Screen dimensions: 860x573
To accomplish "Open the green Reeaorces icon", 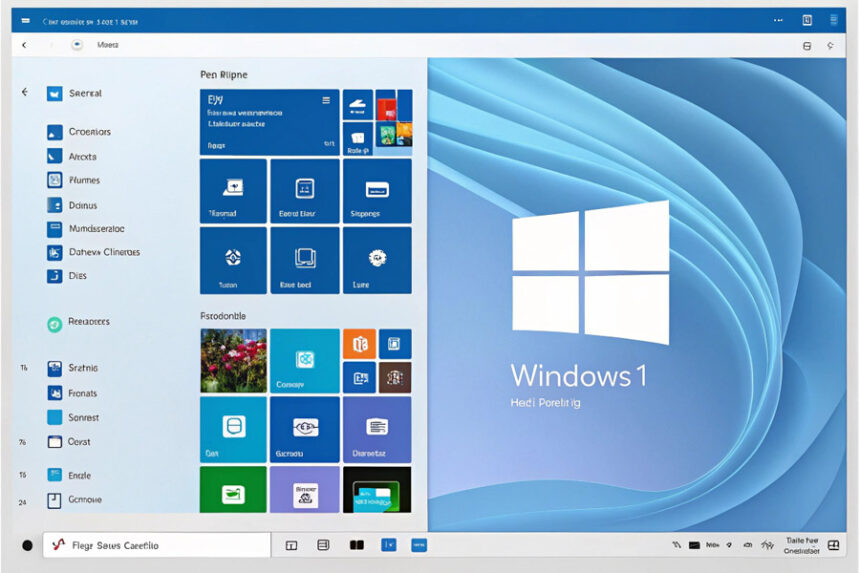I will click(54, 325).
